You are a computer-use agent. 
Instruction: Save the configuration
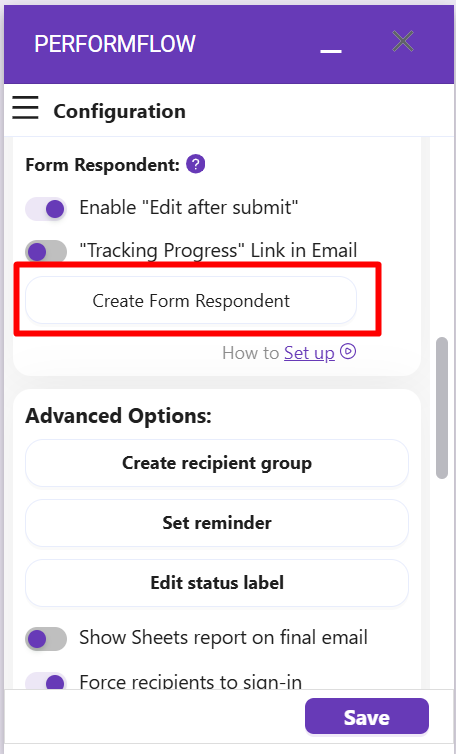click(x=367, y=717)
